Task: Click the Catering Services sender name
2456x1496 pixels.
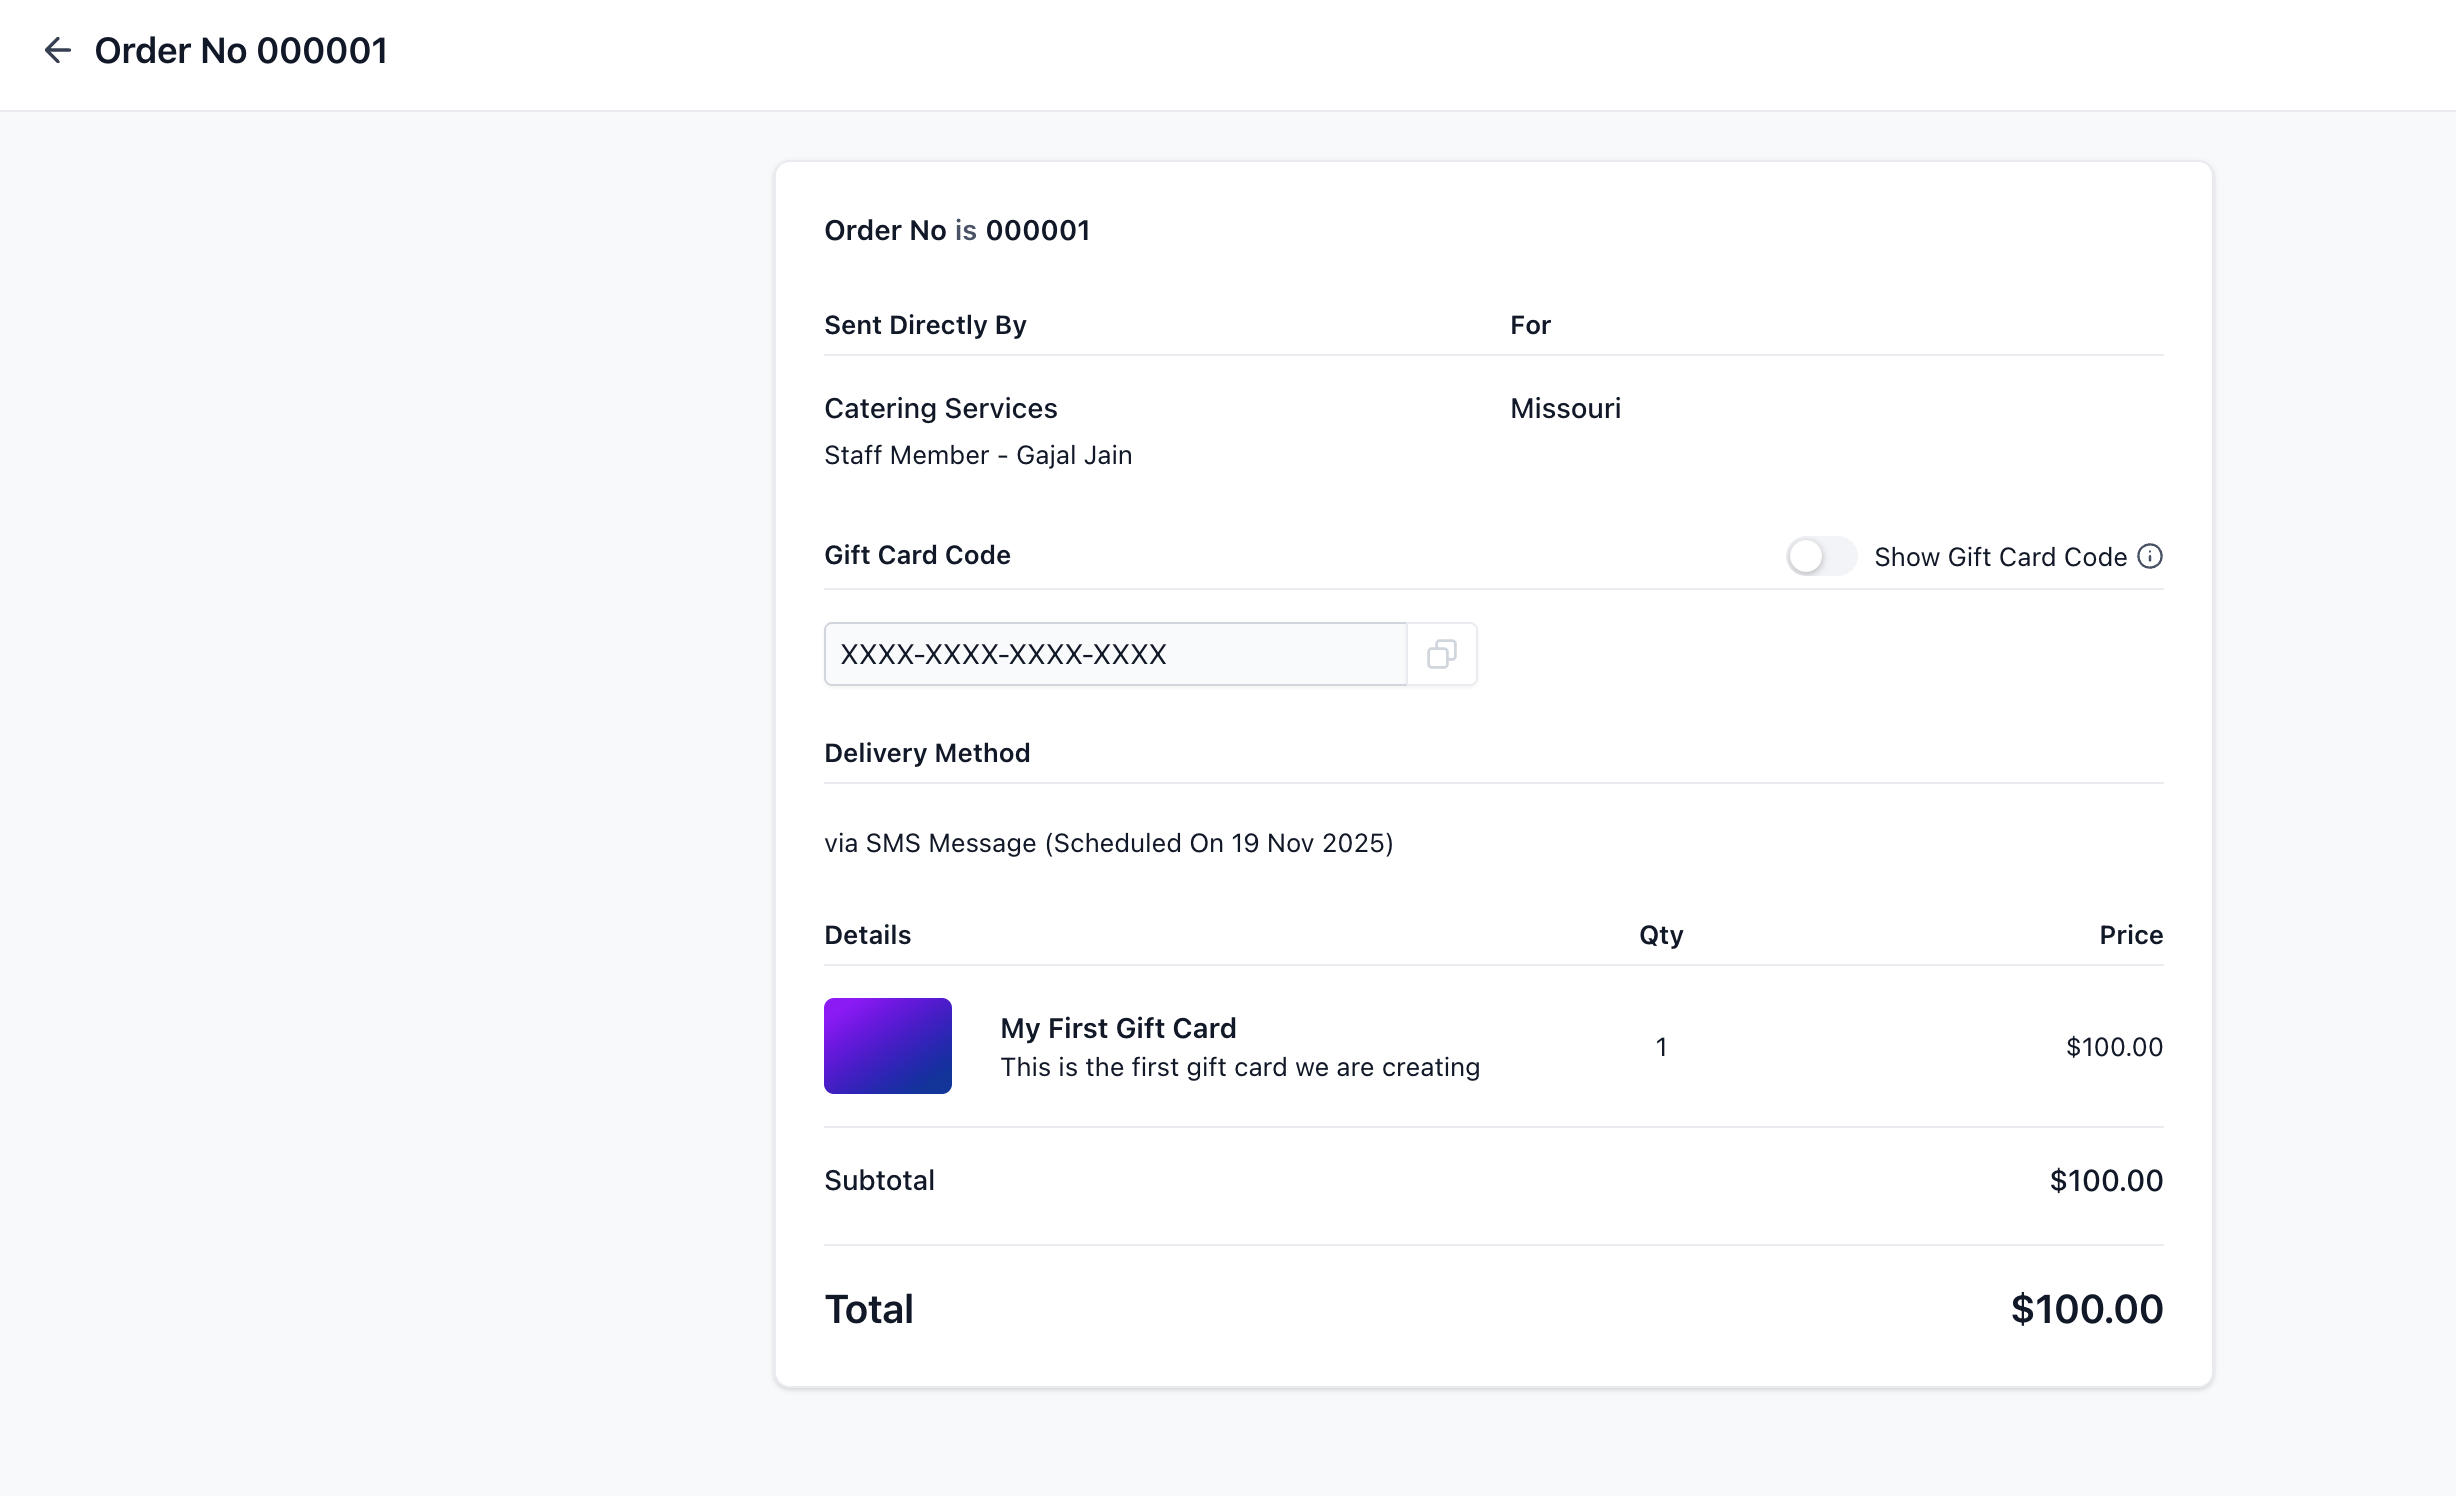Action: [940, 408]
